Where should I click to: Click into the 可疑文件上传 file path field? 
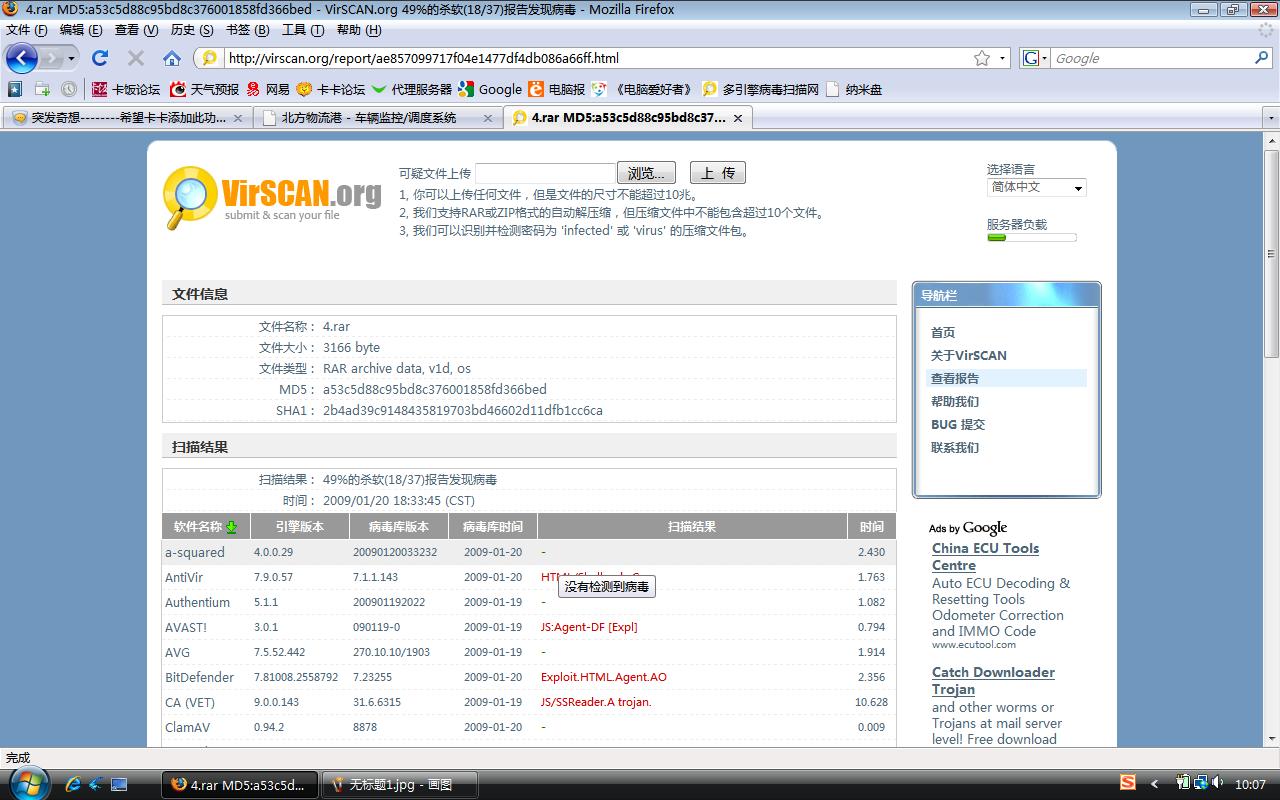[x=545, y=173]
